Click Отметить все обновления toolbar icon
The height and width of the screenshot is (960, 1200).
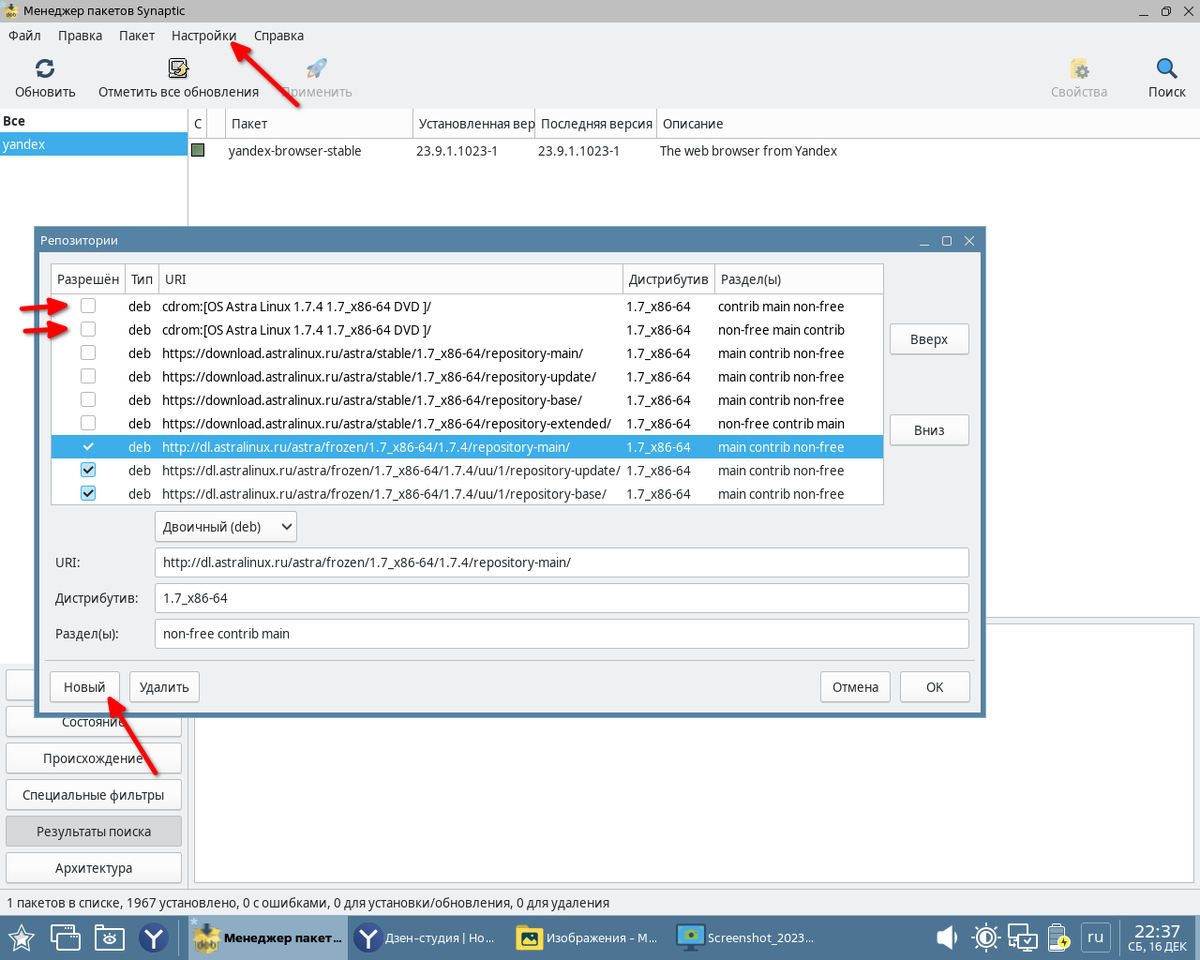pyautogui.click(x=178, y=69)
